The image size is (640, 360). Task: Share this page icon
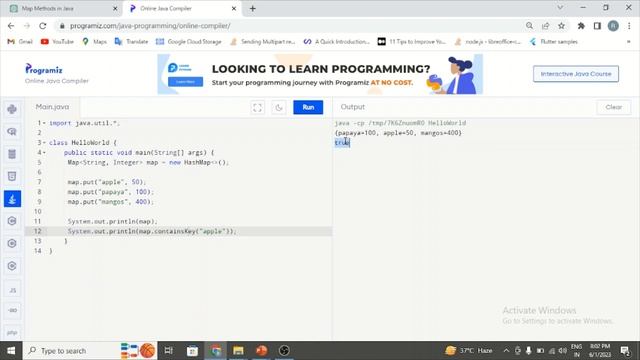pyautogui.click(x=545, y=26)
